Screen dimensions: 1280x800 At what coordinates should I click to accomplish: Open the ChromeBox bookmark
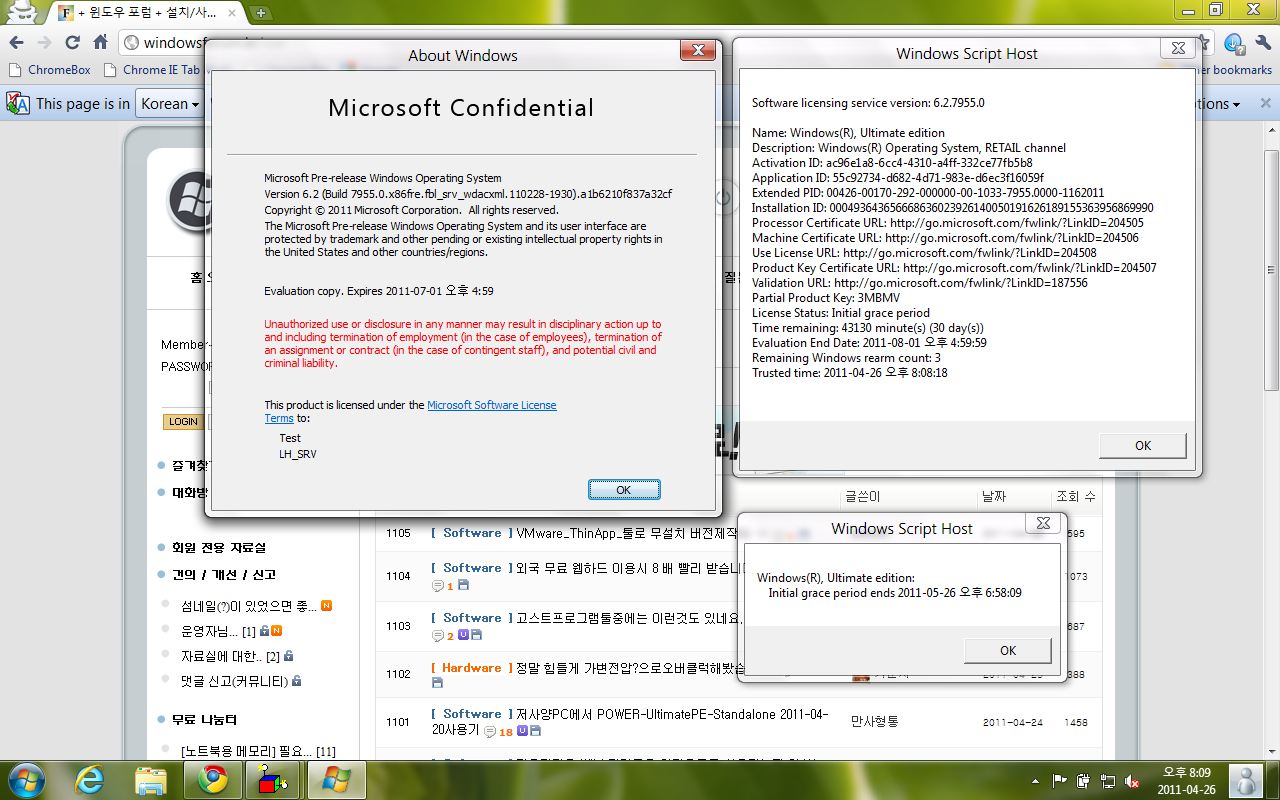(49, 70)
